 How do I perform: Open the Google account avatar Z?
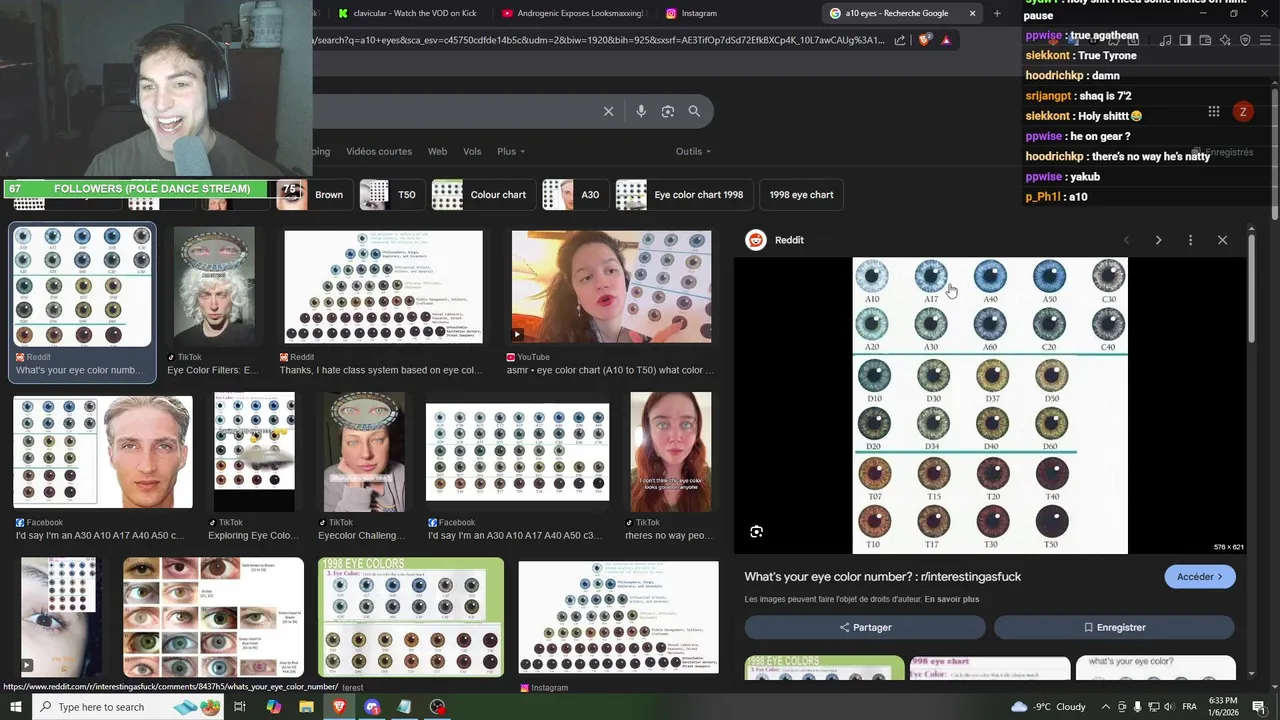click(1243, 112)
